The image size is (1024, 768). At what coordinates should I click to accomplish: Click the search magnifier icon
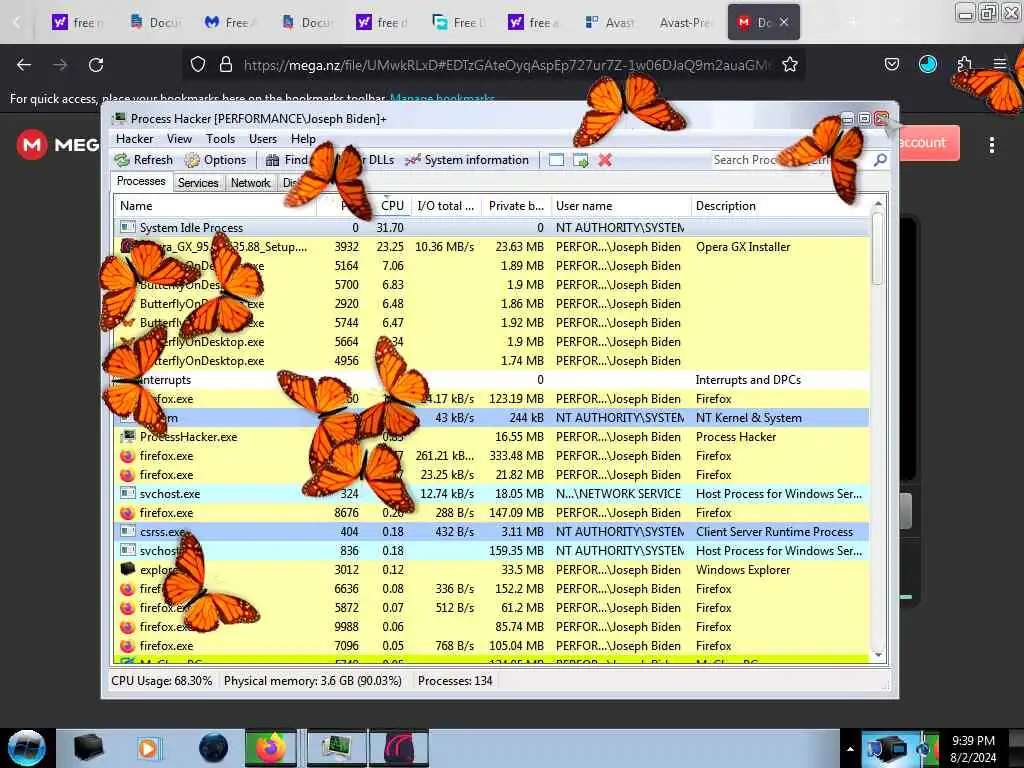(x=880, y=160)
